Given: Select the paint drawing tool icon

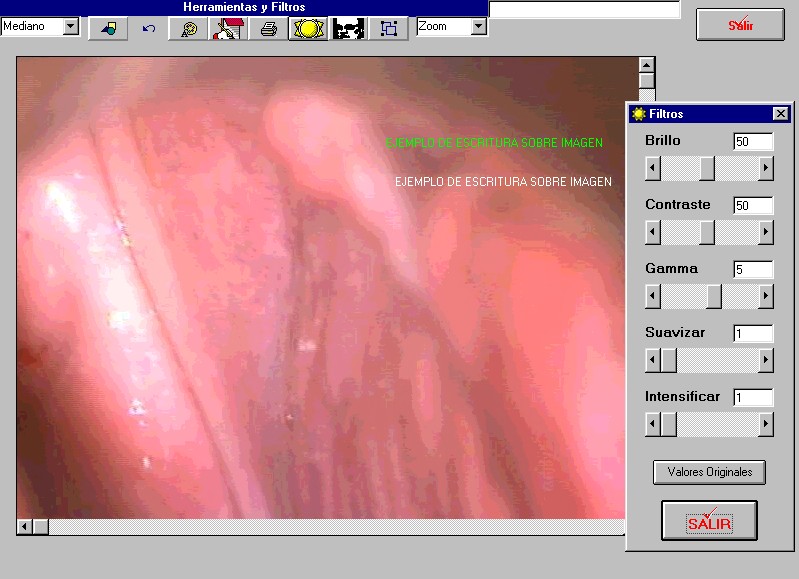Looking at the screenshot, I should (x=228, y=28).
